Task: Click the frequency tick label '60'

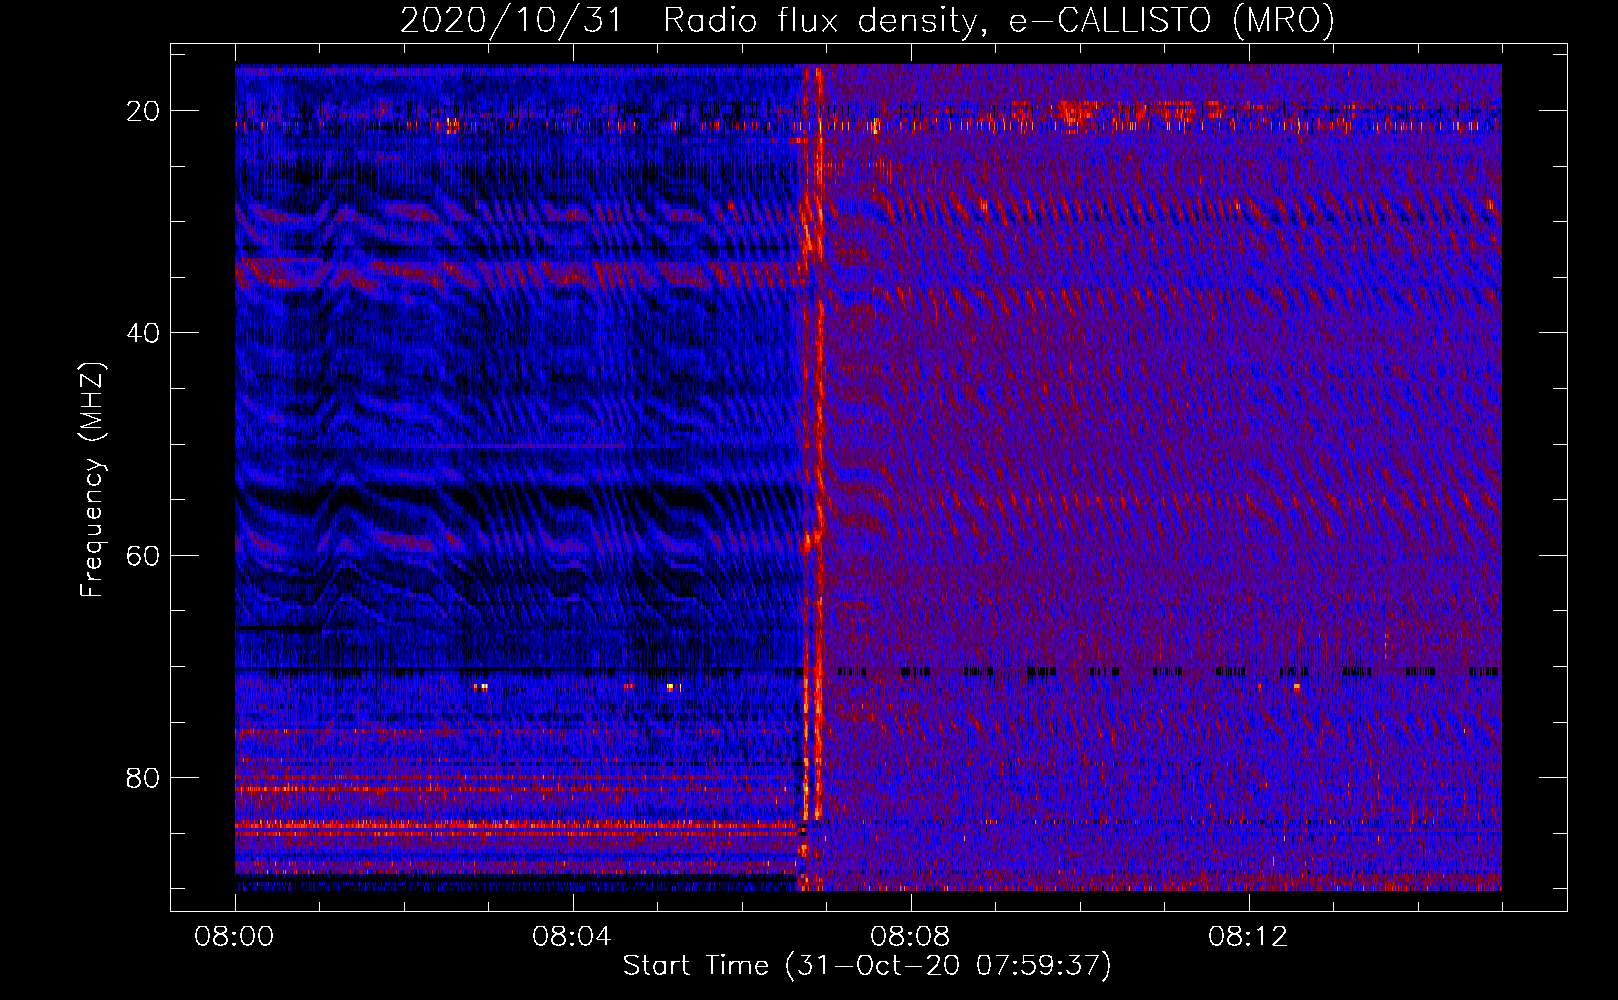Action: 143,555
